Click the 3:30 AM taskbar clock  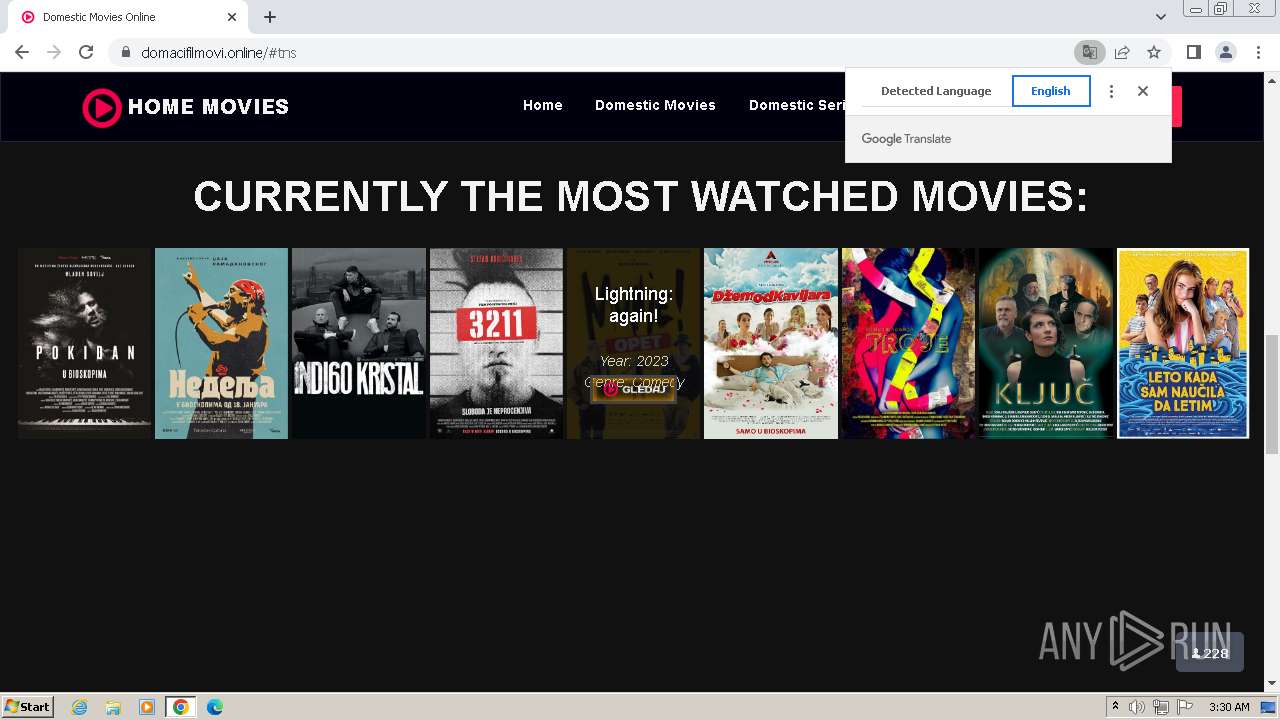tap(1229, 707)
